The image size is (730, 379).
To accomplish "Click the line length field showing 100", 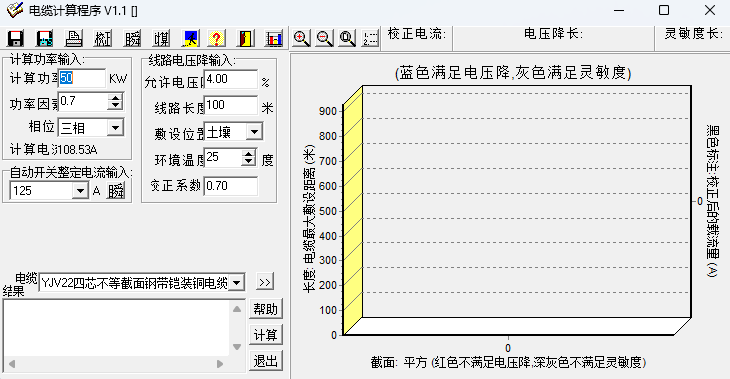I will pyautogui.click(x=231, y=106).
